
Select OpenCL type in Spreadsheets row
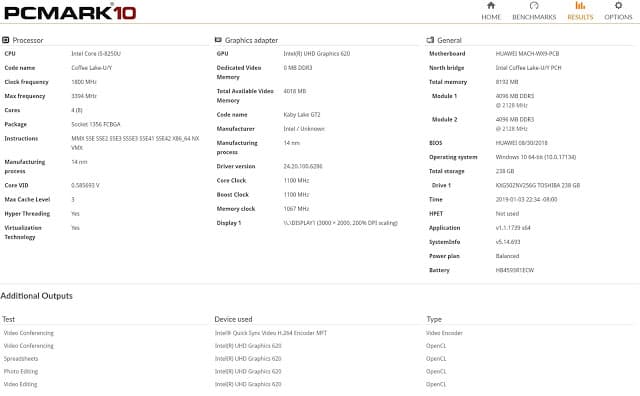[436, 359]
